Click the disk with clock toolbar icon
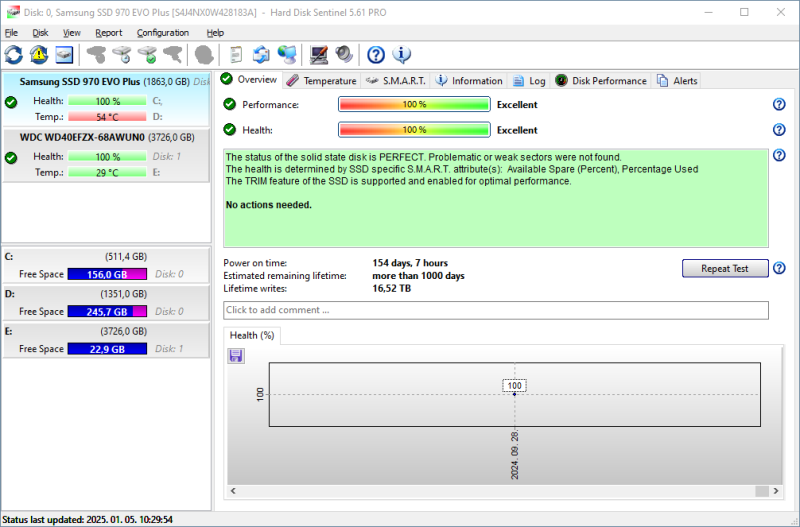The height and width of the screenshot is (527, 800). [x=122, y=55]
